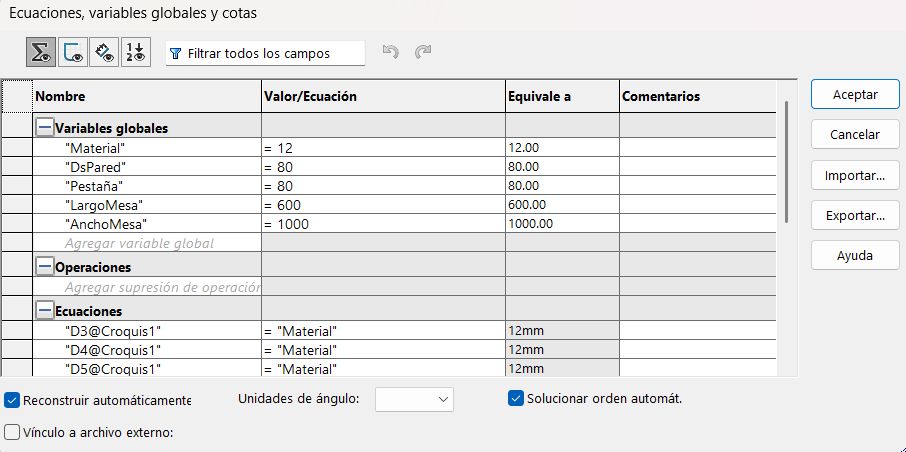This screenshot has height=452, width=906.
Task: Click the = 12 value cell
Action: tap(383, 148)
